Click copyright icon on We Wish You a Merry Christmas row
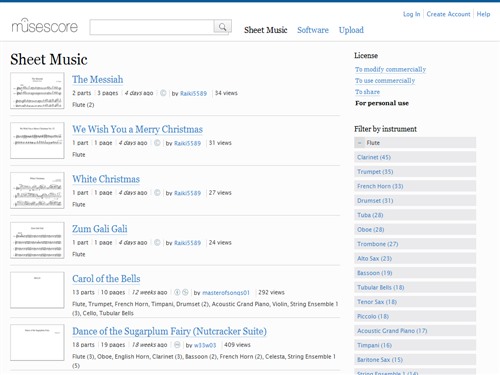500x375 pixels. click(157, 143)
